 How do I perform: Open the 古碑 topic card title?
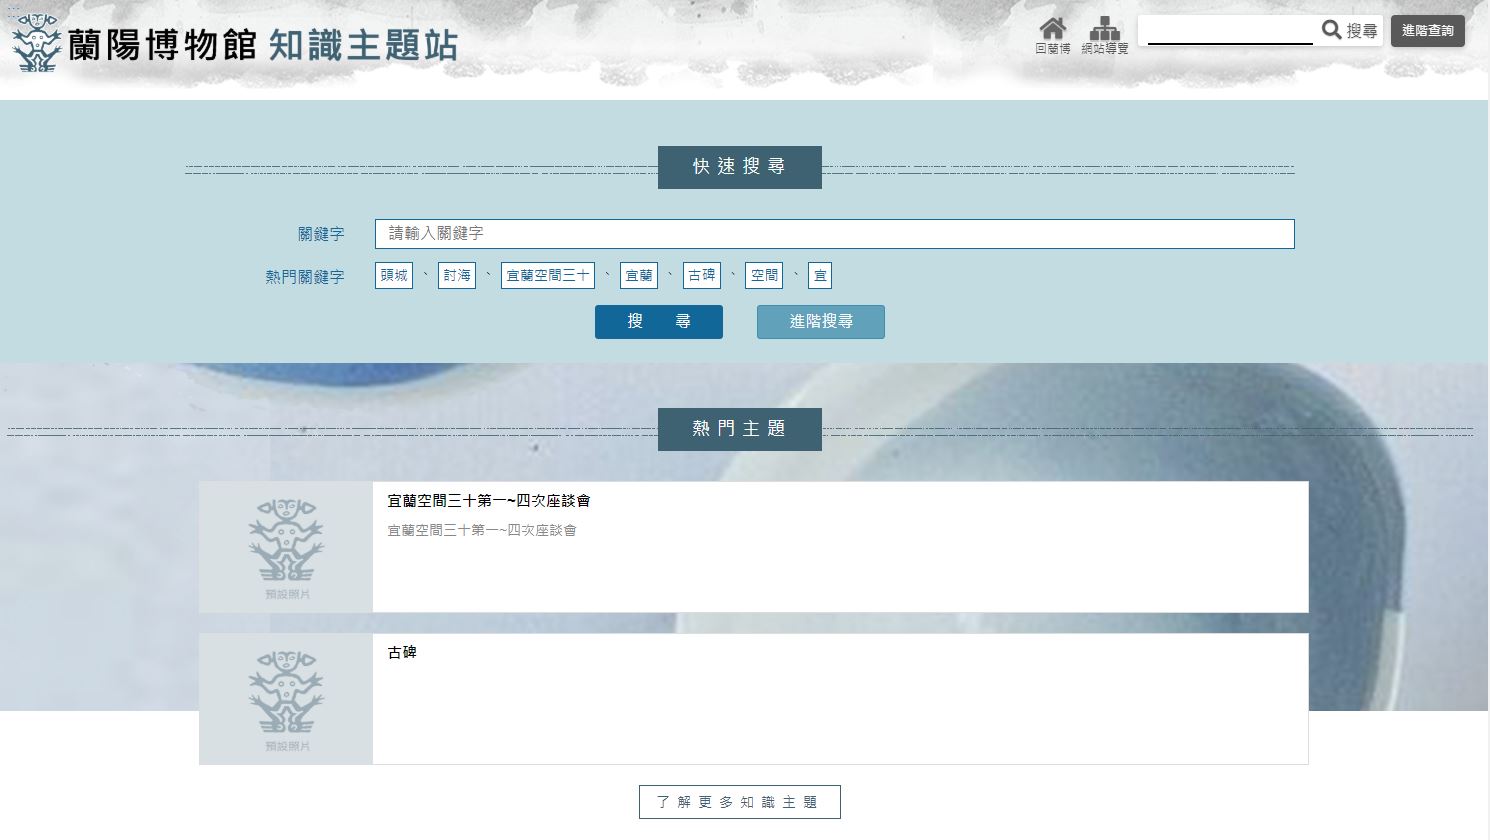[x=402, y=652]
